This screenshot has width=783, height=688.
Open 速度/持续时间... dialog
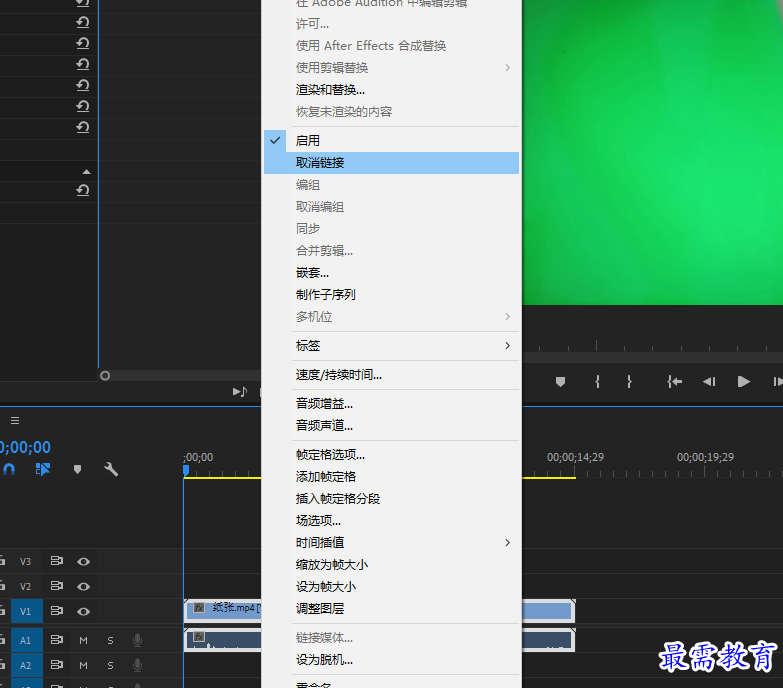coord(391,374)
